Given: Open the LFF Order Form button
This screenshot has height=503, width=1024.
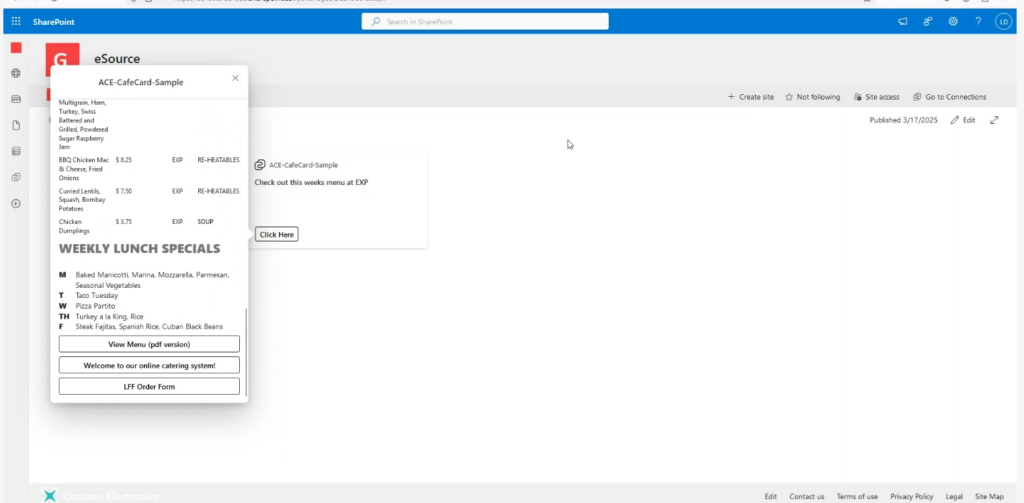Looking at the screenshot, I should tap(149, 386).
